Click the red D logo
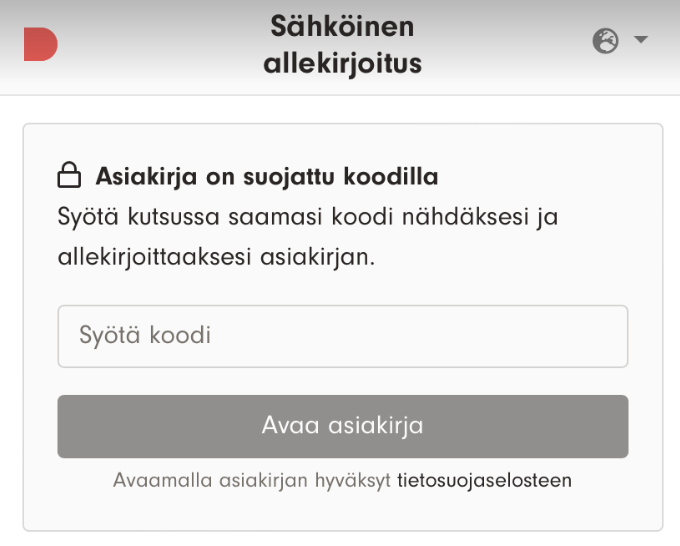The height and width of the screenshot is (546, 680). (x=40, y=45)
